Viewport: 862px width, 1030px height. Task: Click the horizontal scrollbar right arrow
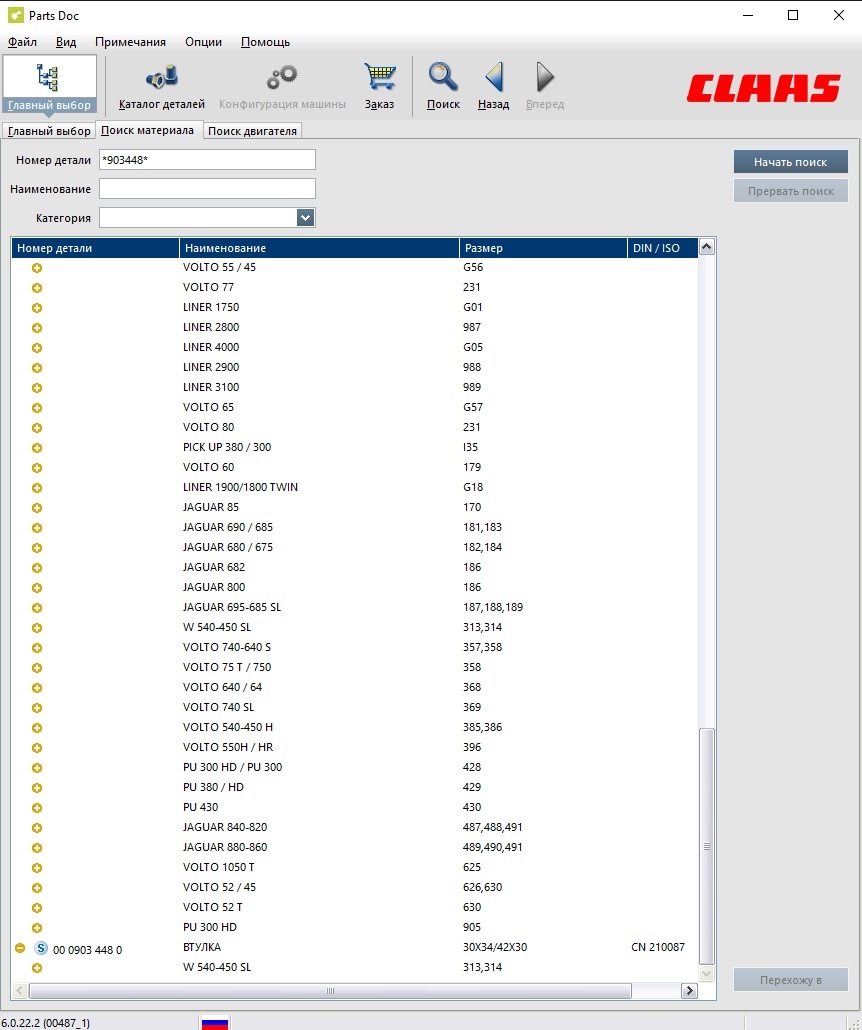tap(689, 991)
